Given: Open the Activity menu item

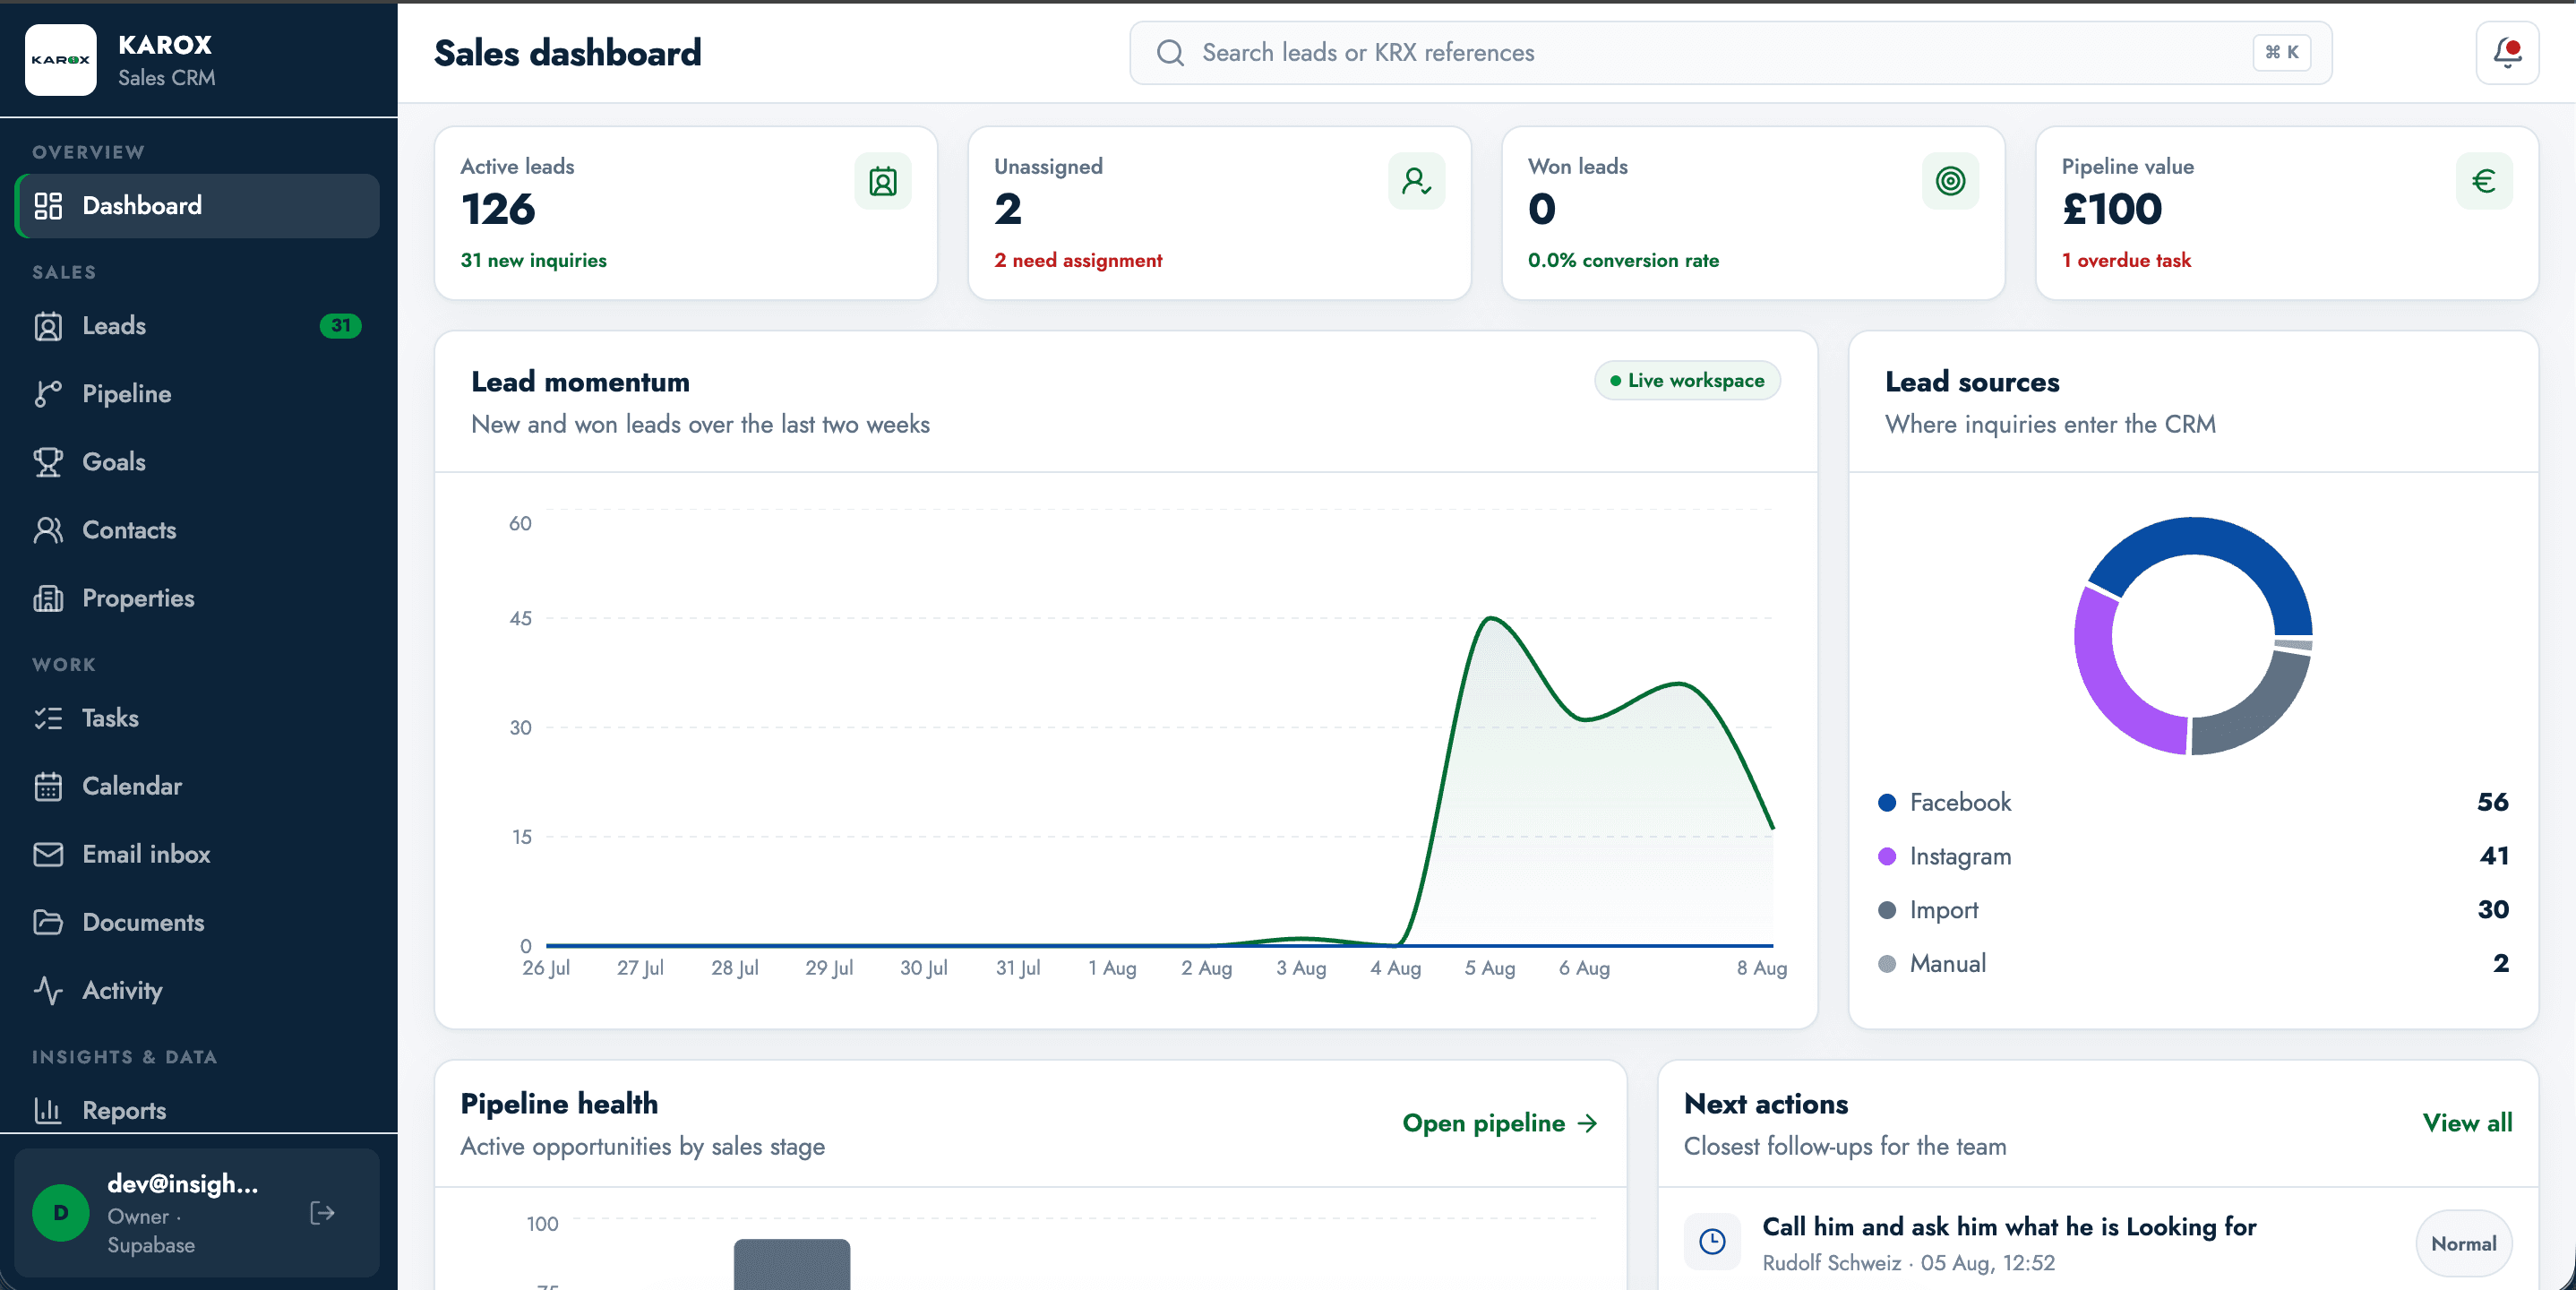Looking at the screenshot, I should 197,990.
